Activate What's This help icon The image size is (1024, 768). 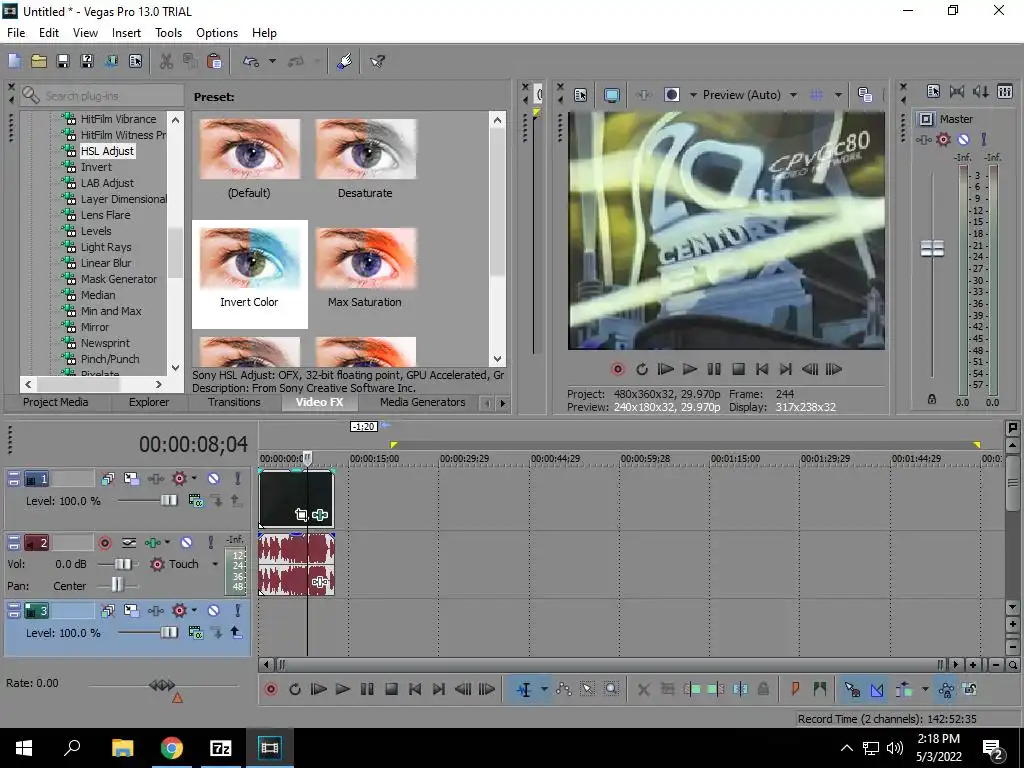click(377, 61)
